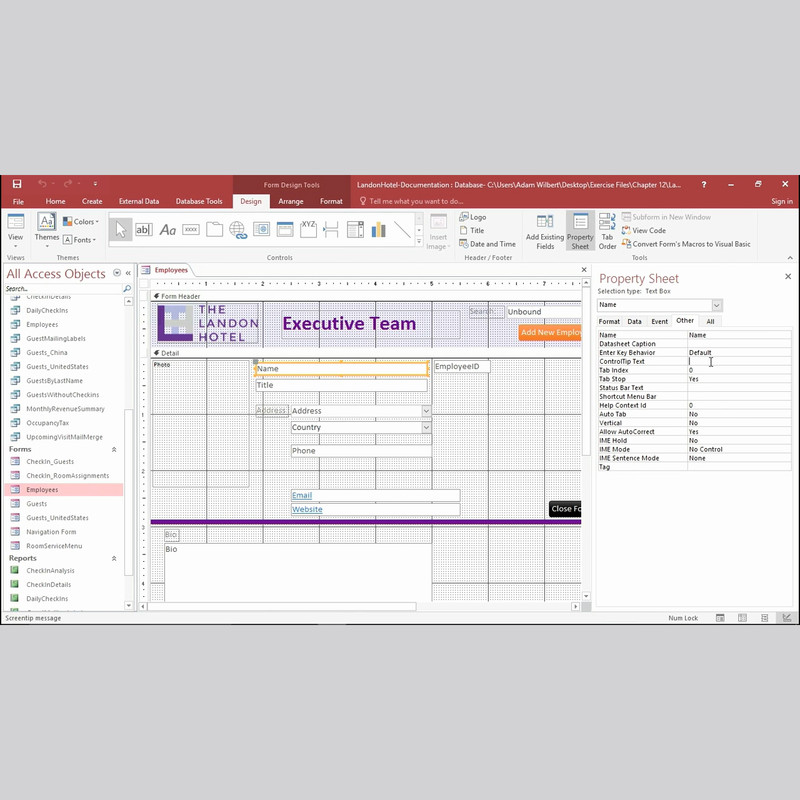Select the Label control tool
Screen dimensions: 800x800
pos(167,230)
